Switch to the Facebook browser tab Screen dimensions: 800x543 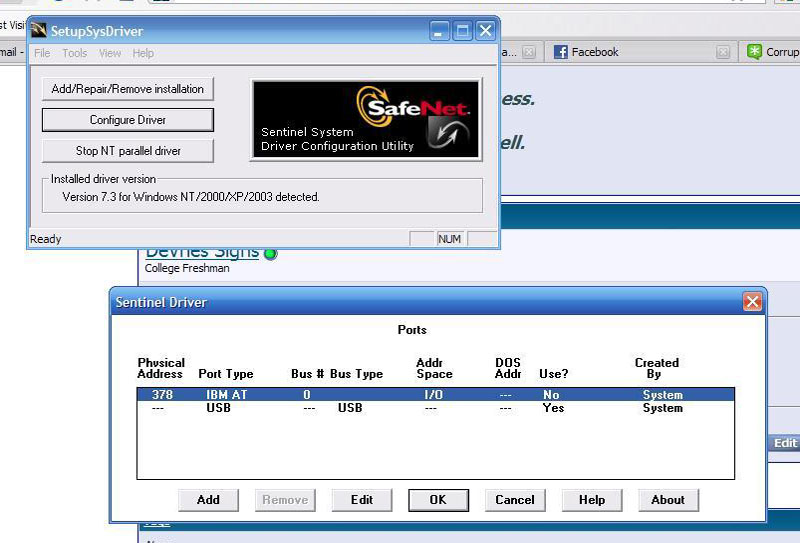tap(640, 52)
